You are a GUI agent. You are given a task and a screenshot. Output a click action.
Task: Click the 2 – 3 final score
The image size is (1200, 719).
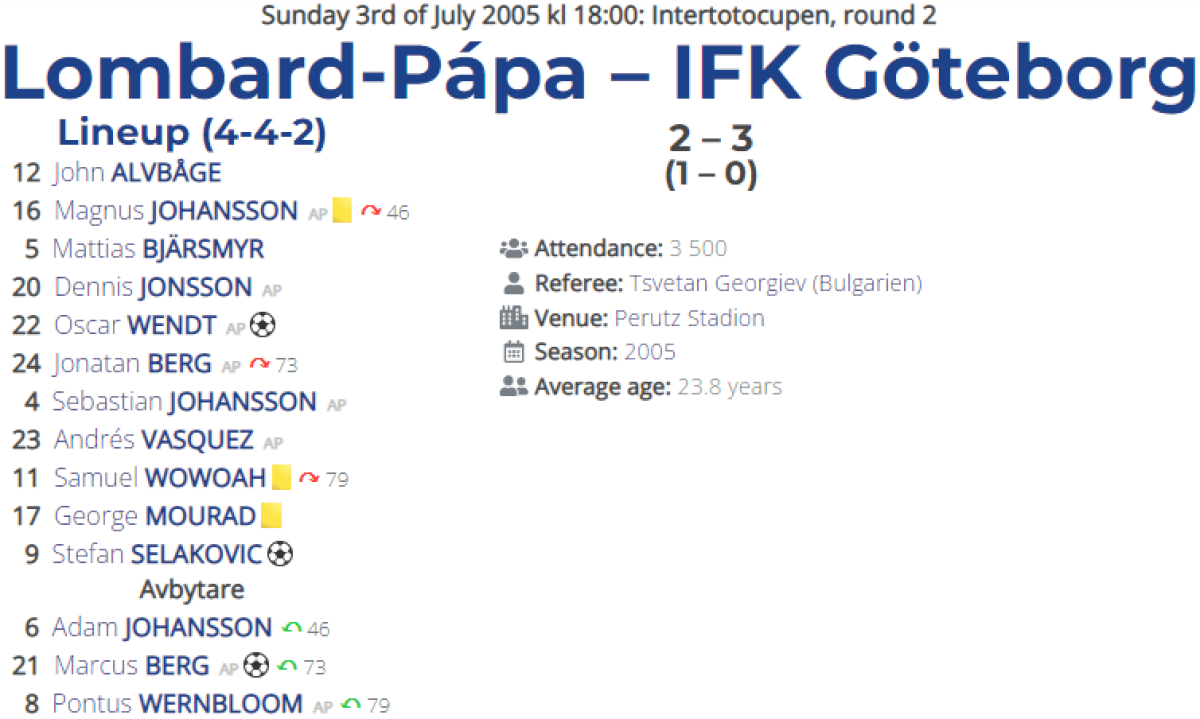[710, 138]
